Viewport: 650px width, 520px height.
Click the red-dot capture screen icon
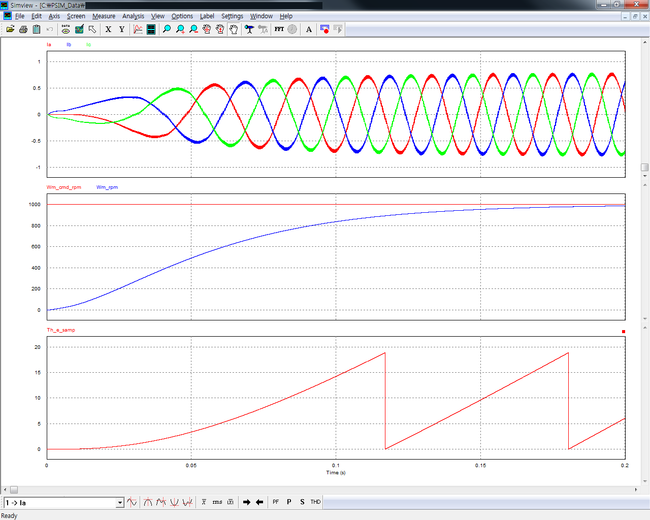pyautogui.click(x=325, y=29)
